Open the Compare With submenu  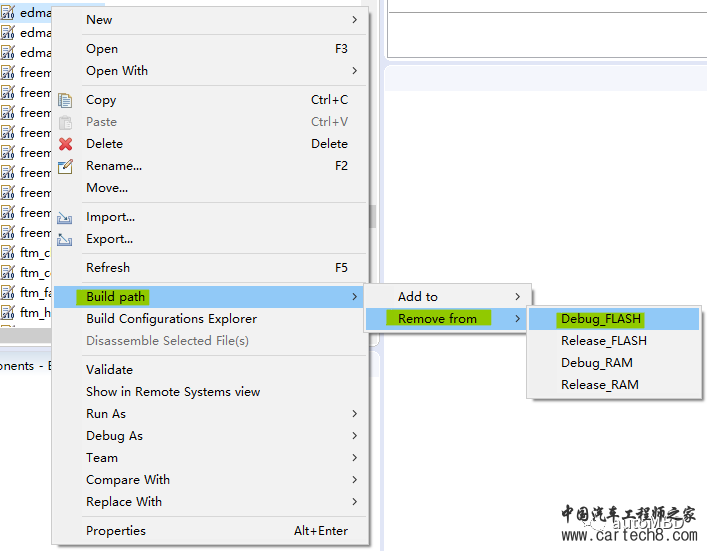tap(211, 480)
